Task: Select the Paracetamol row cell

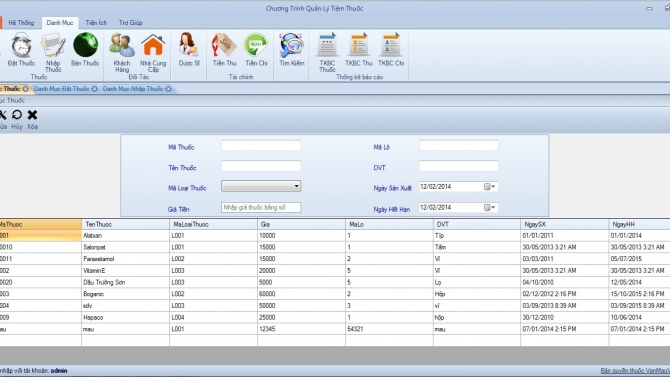Action: coord(126,259)
